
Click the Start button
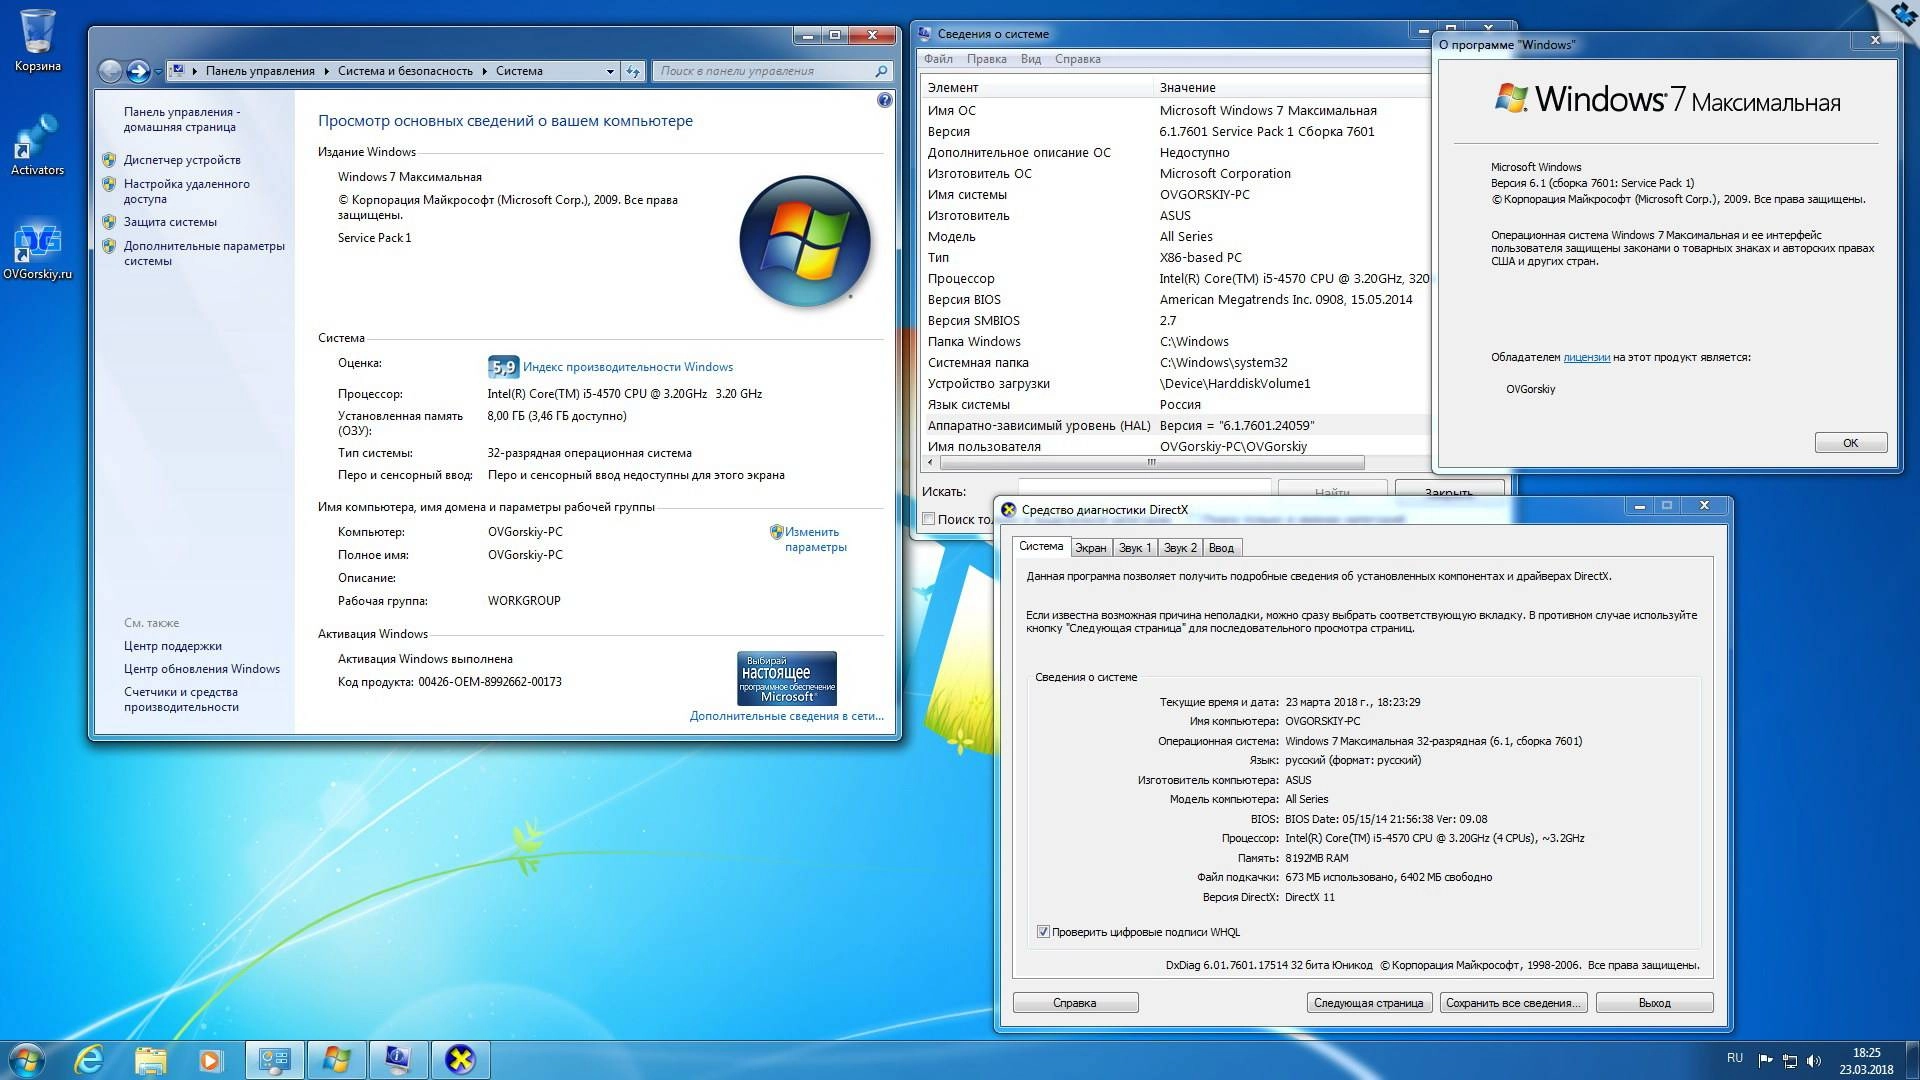pos(25,1059)
